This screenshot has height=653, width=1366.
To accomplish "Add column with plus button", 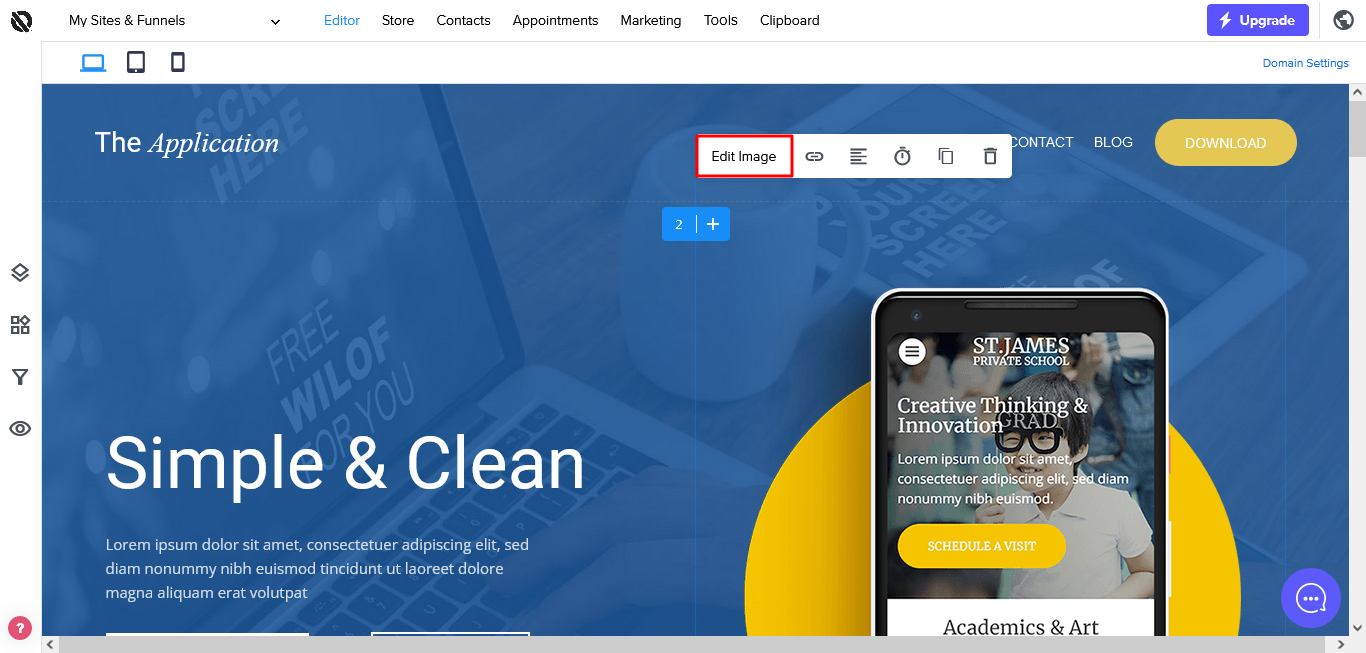I will pyautogui.click(x=713, y=224).
